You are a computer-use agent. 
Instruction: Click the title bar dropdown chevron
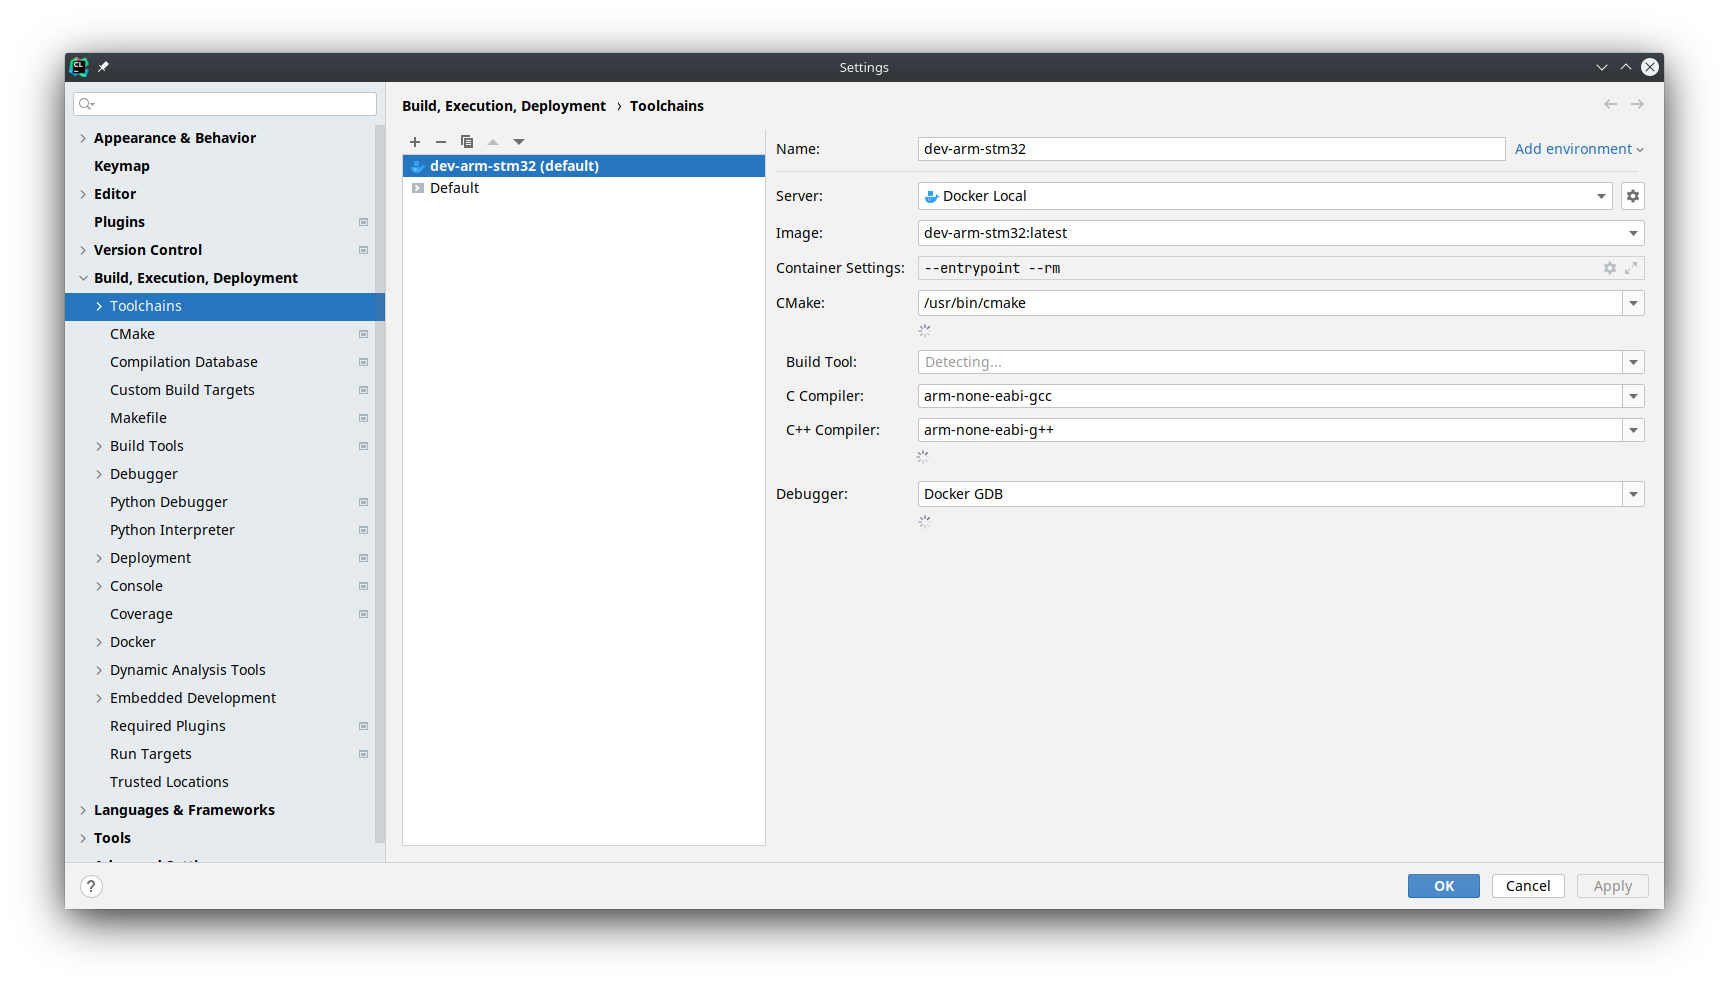pyautogui.click(x=1602, y=67)
